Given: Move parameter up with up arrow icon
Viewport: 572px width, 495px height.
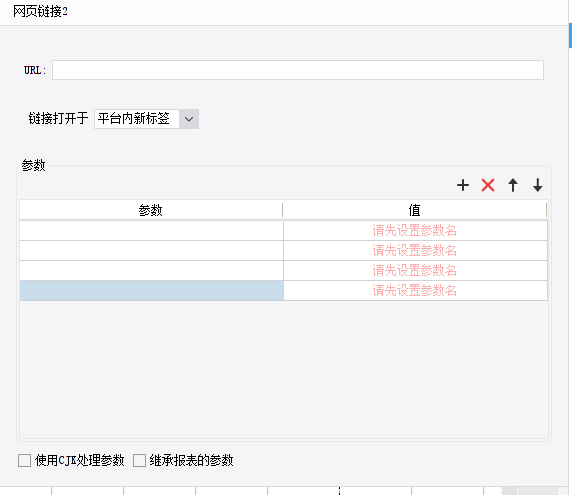Looking at the screenshot, I should click(x=513, y=185).
